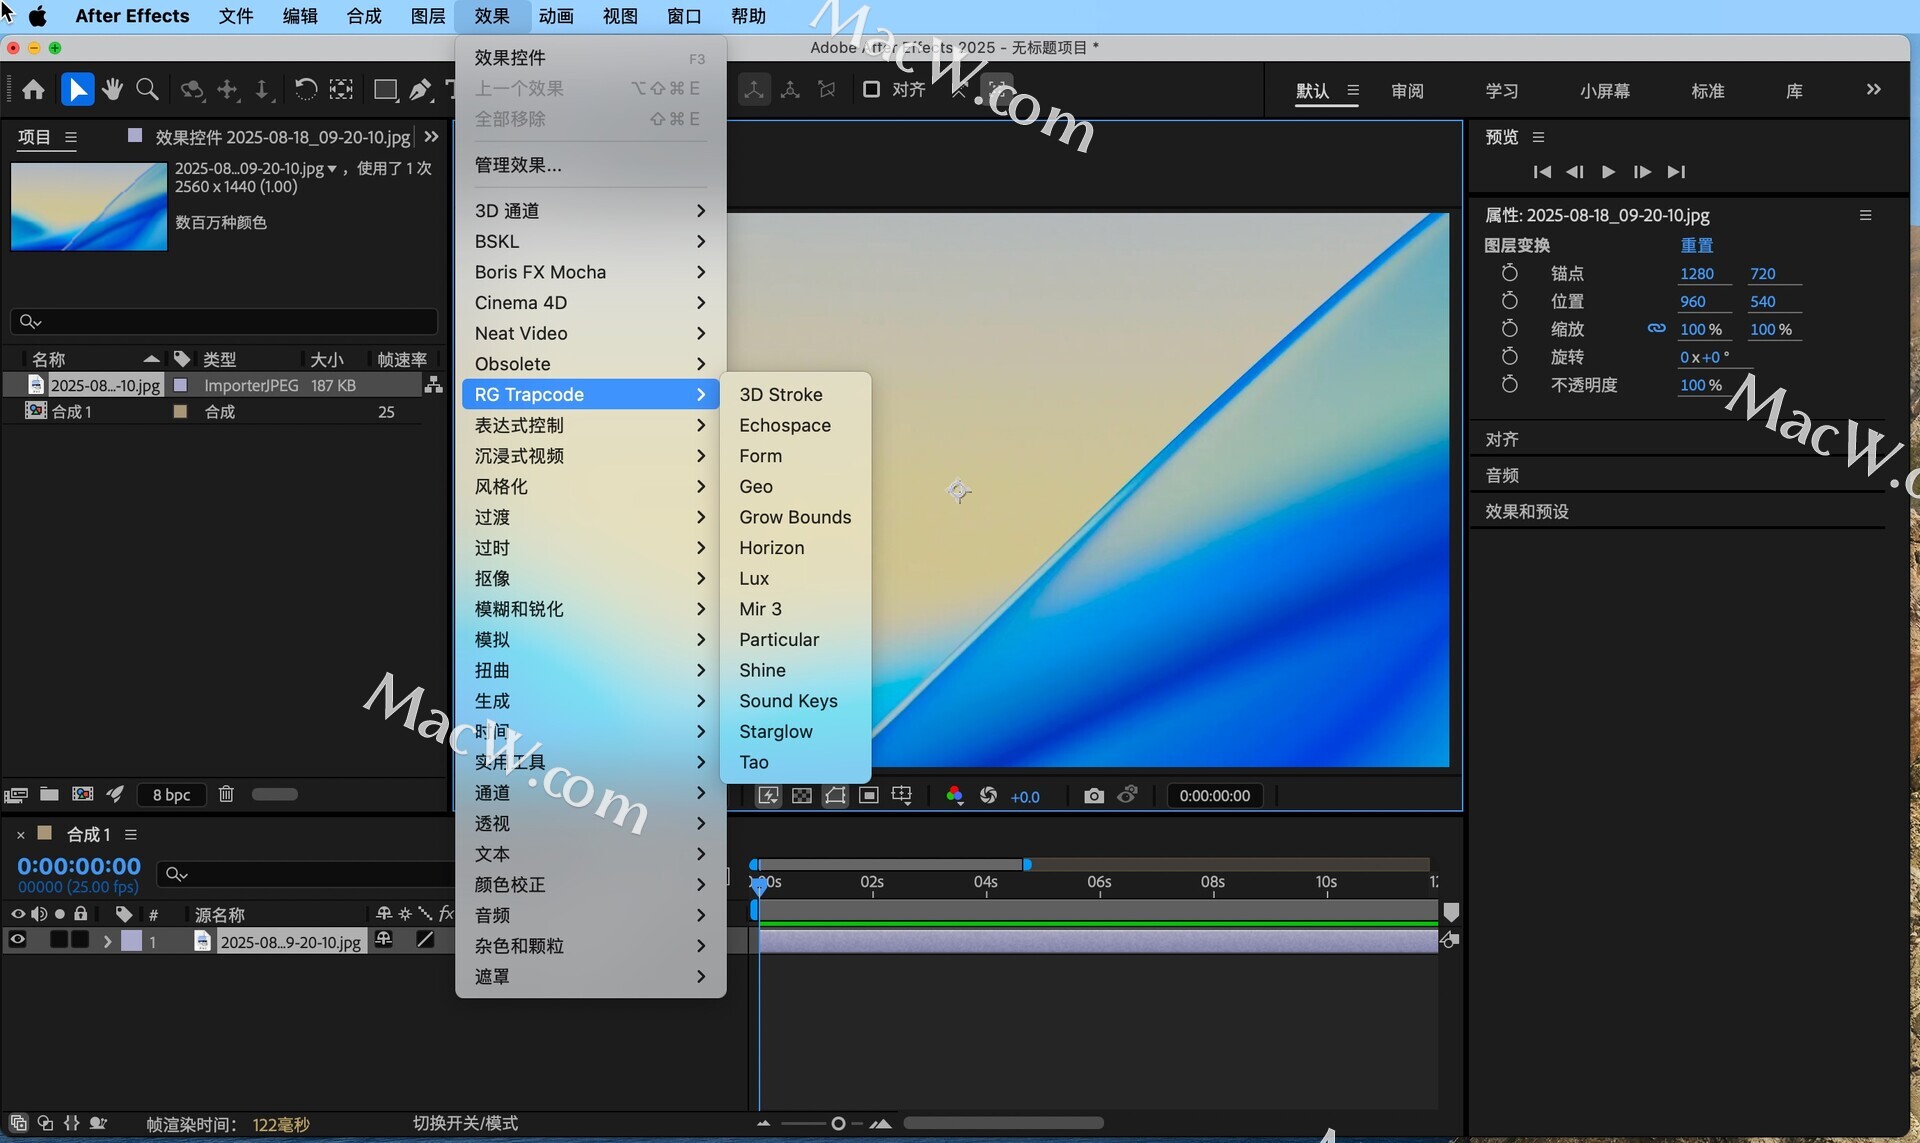Toggle the scale stopwatch

1510,329
